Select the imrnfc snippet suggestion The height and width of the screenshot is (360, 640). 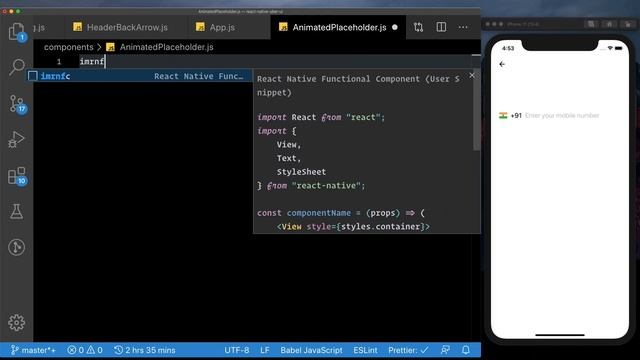coord(140,76)
